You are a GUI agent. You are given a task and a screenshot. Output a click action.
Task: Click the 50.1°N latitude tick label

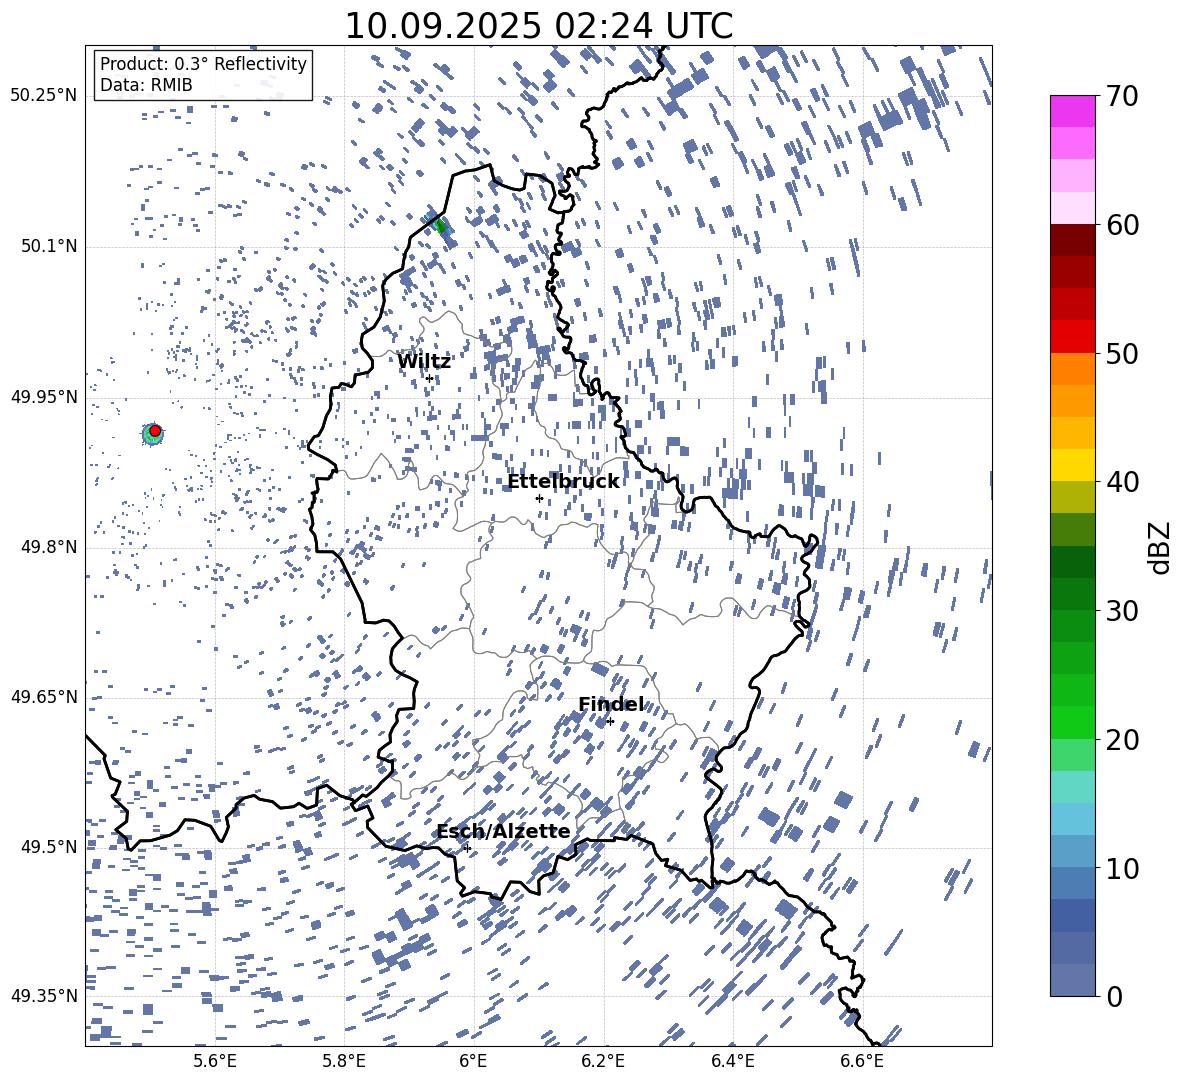(x=48, y=246)
